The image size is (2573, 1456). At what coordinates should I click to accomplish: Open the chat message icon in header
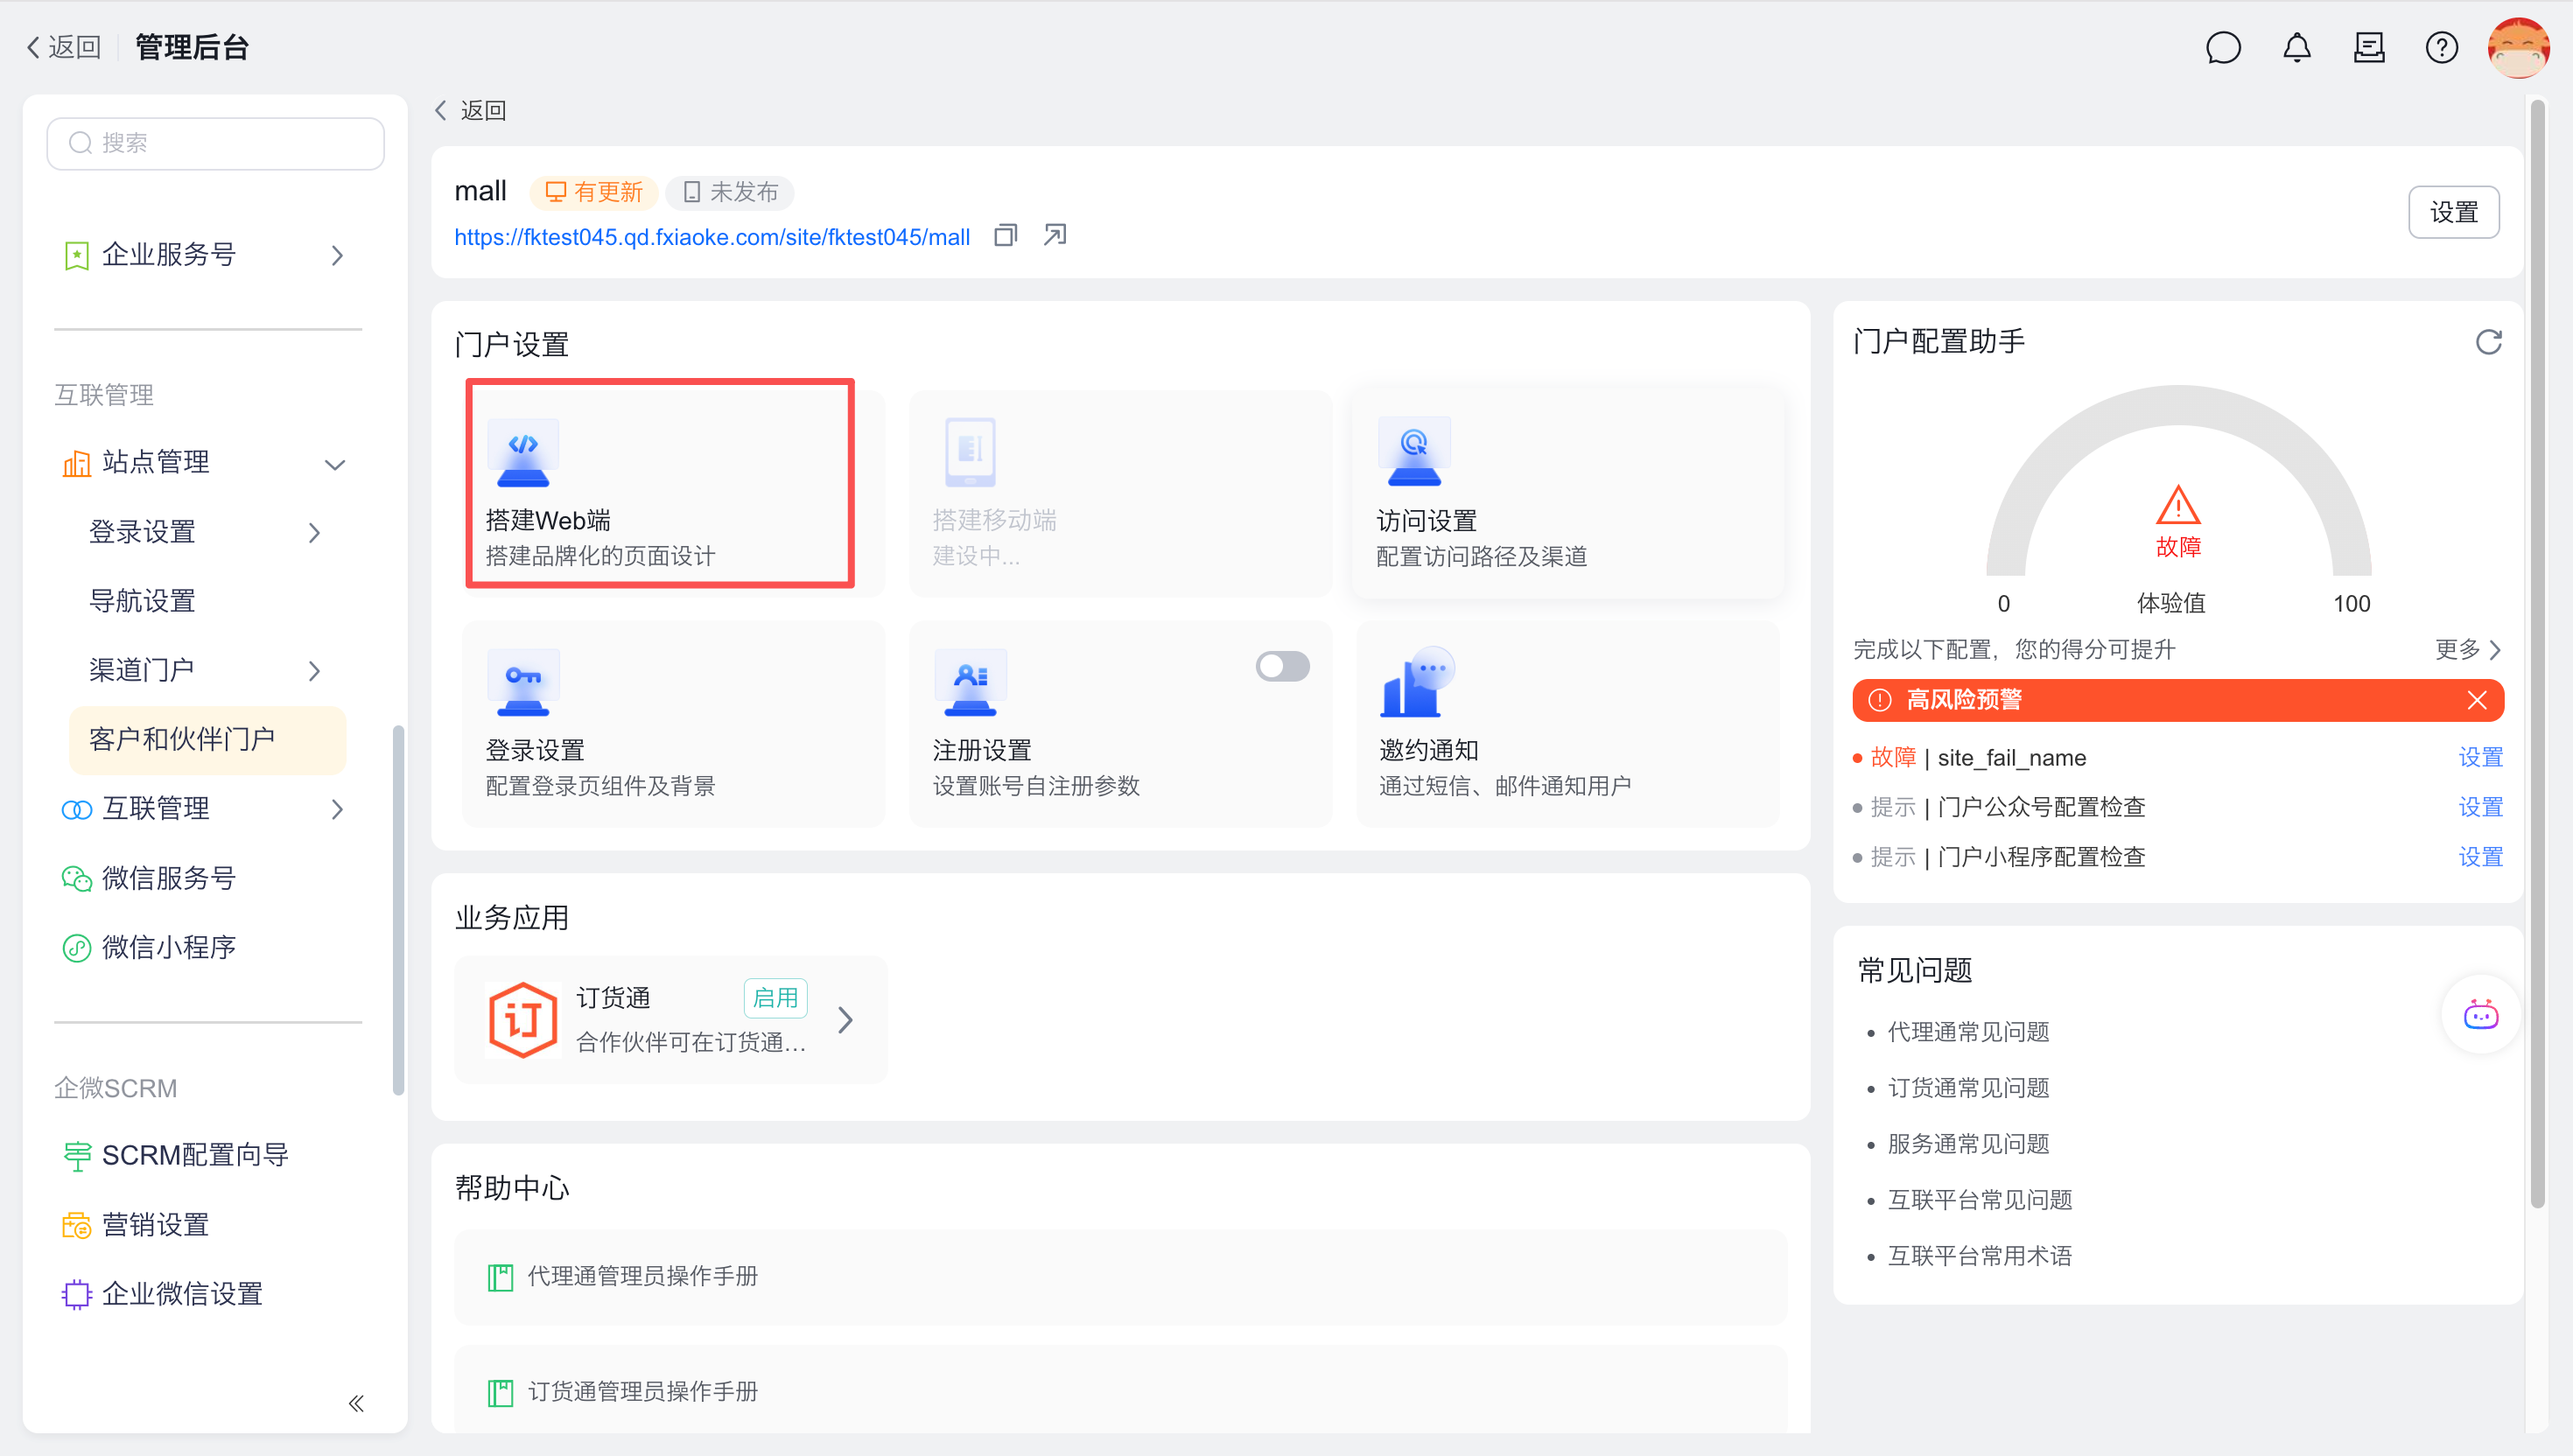pyautogui.click(x=2222, y=48)
